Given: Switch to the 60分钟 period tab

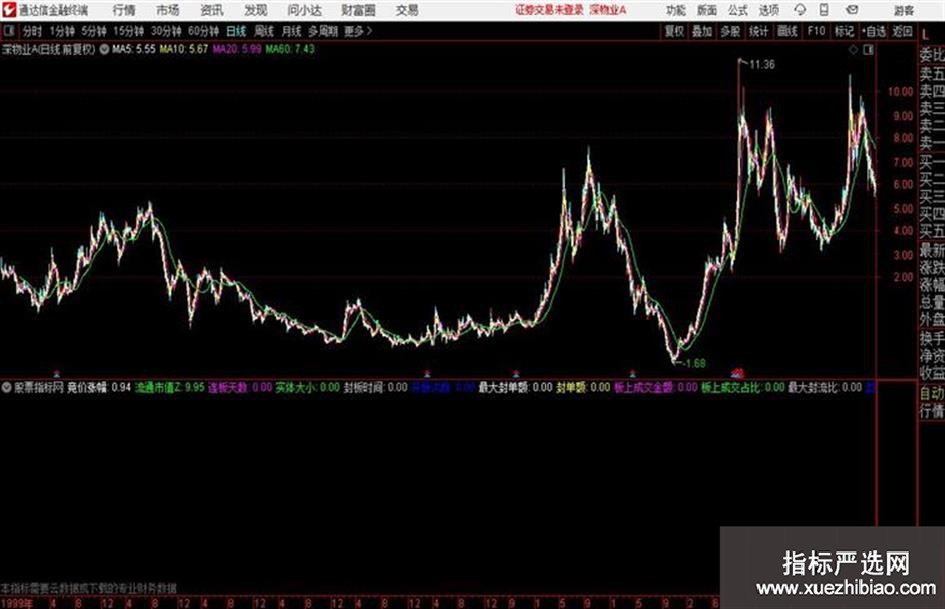Looking at the screenshot, I should click(204, 31).
